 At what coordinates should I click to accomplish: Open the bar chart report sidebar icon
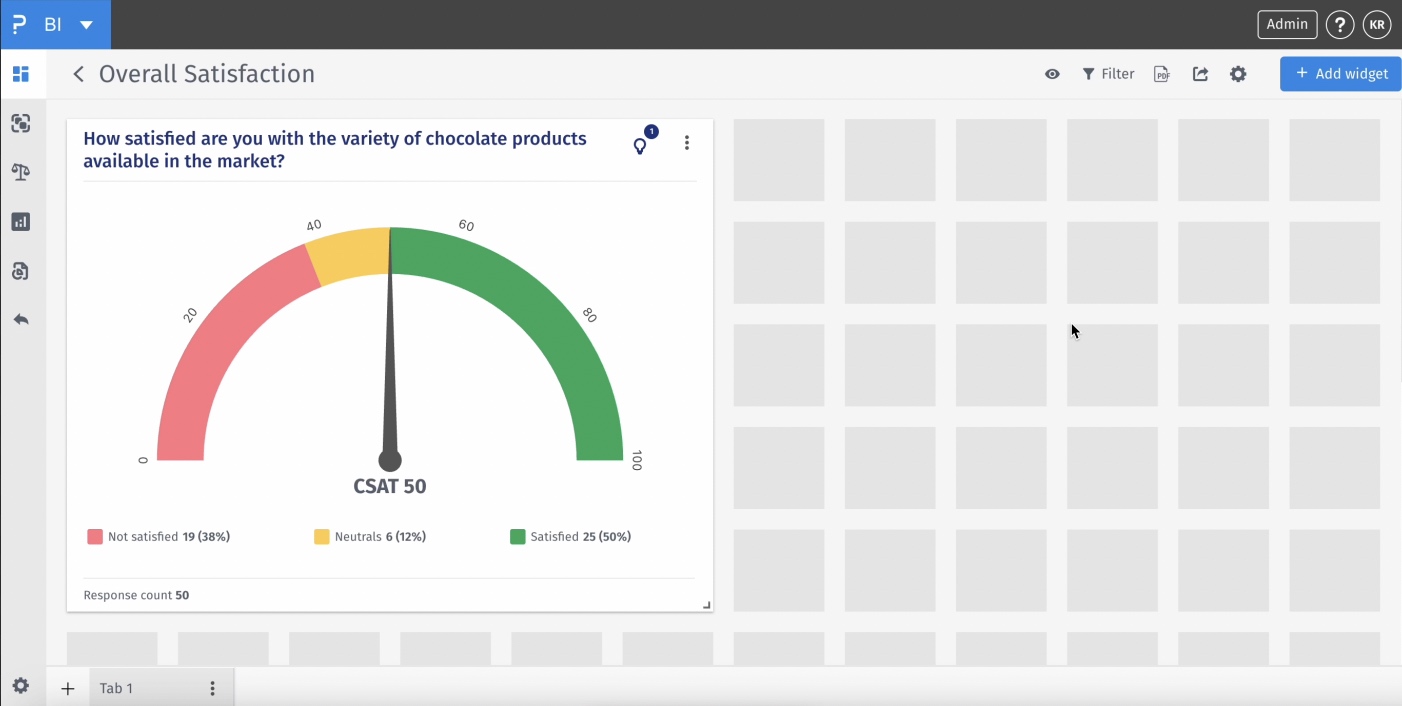point(21,222)
